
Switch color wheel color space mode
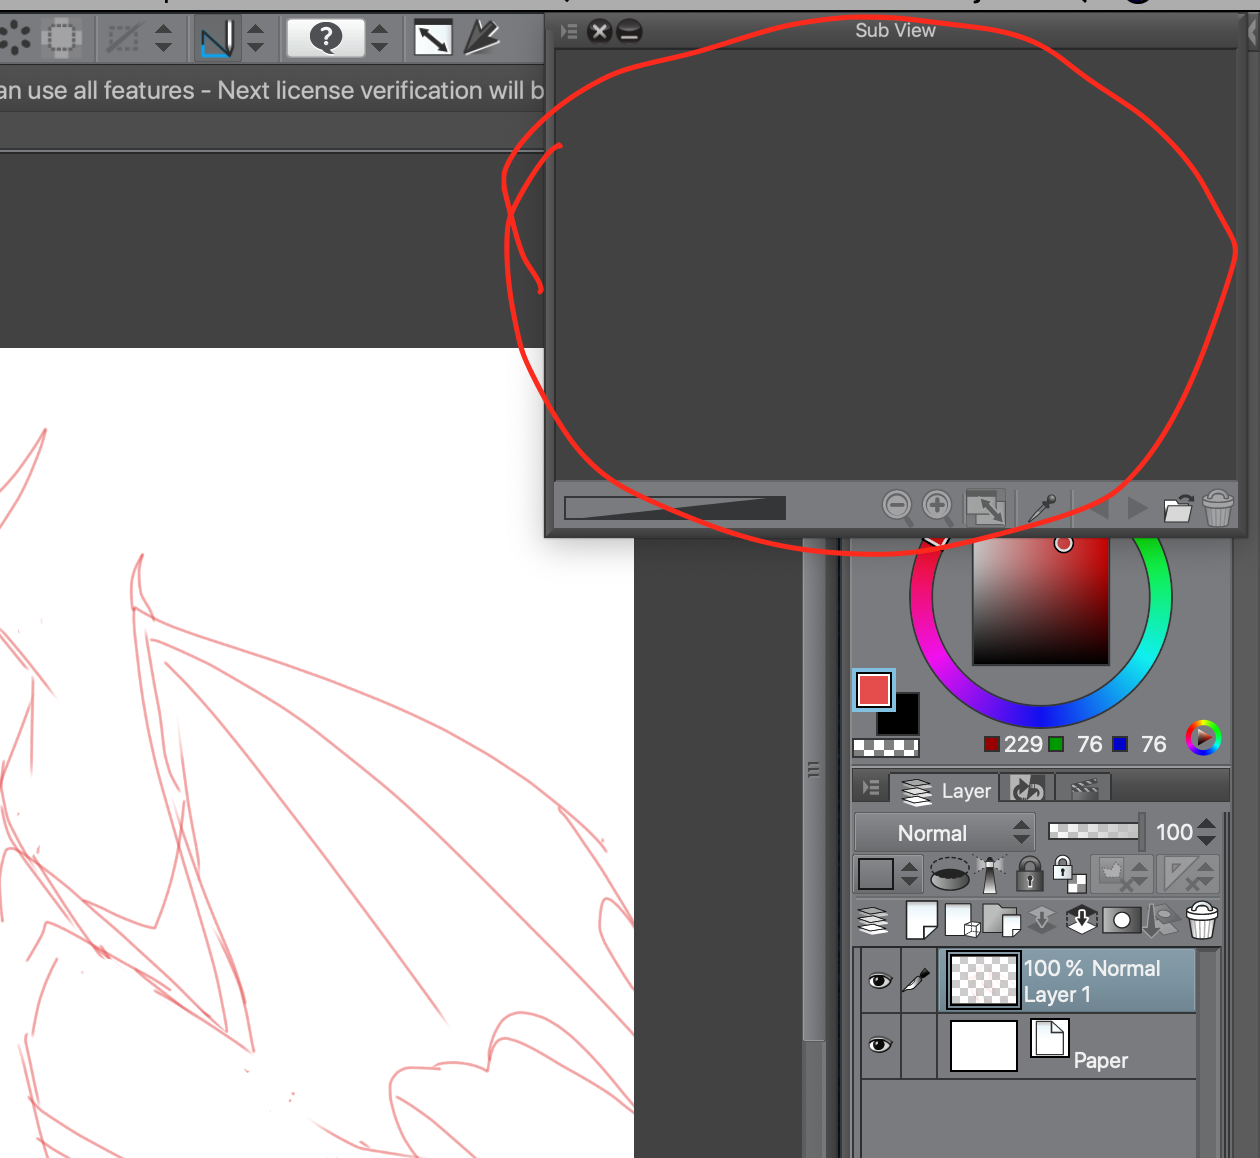(x=1203, y=738)
